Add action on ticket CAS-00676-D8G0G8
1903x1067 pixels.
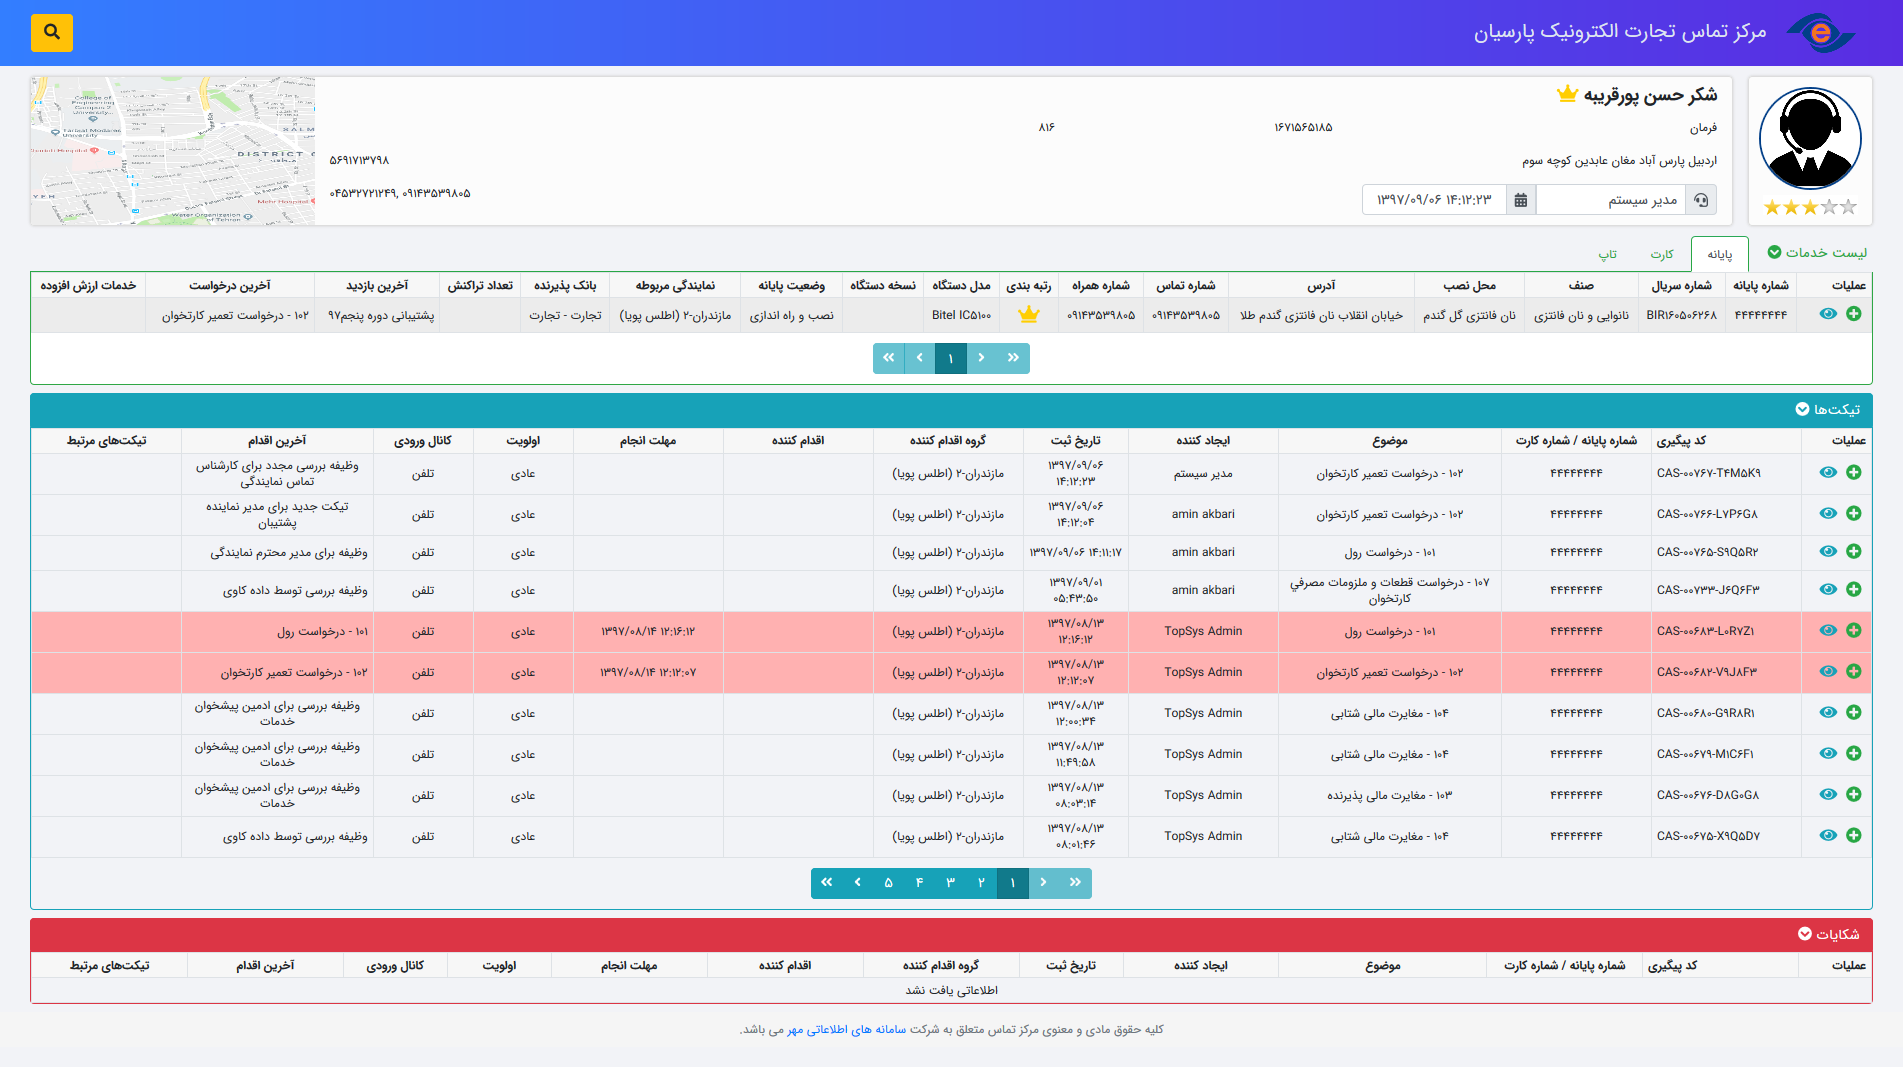(x=1854, y=794)
